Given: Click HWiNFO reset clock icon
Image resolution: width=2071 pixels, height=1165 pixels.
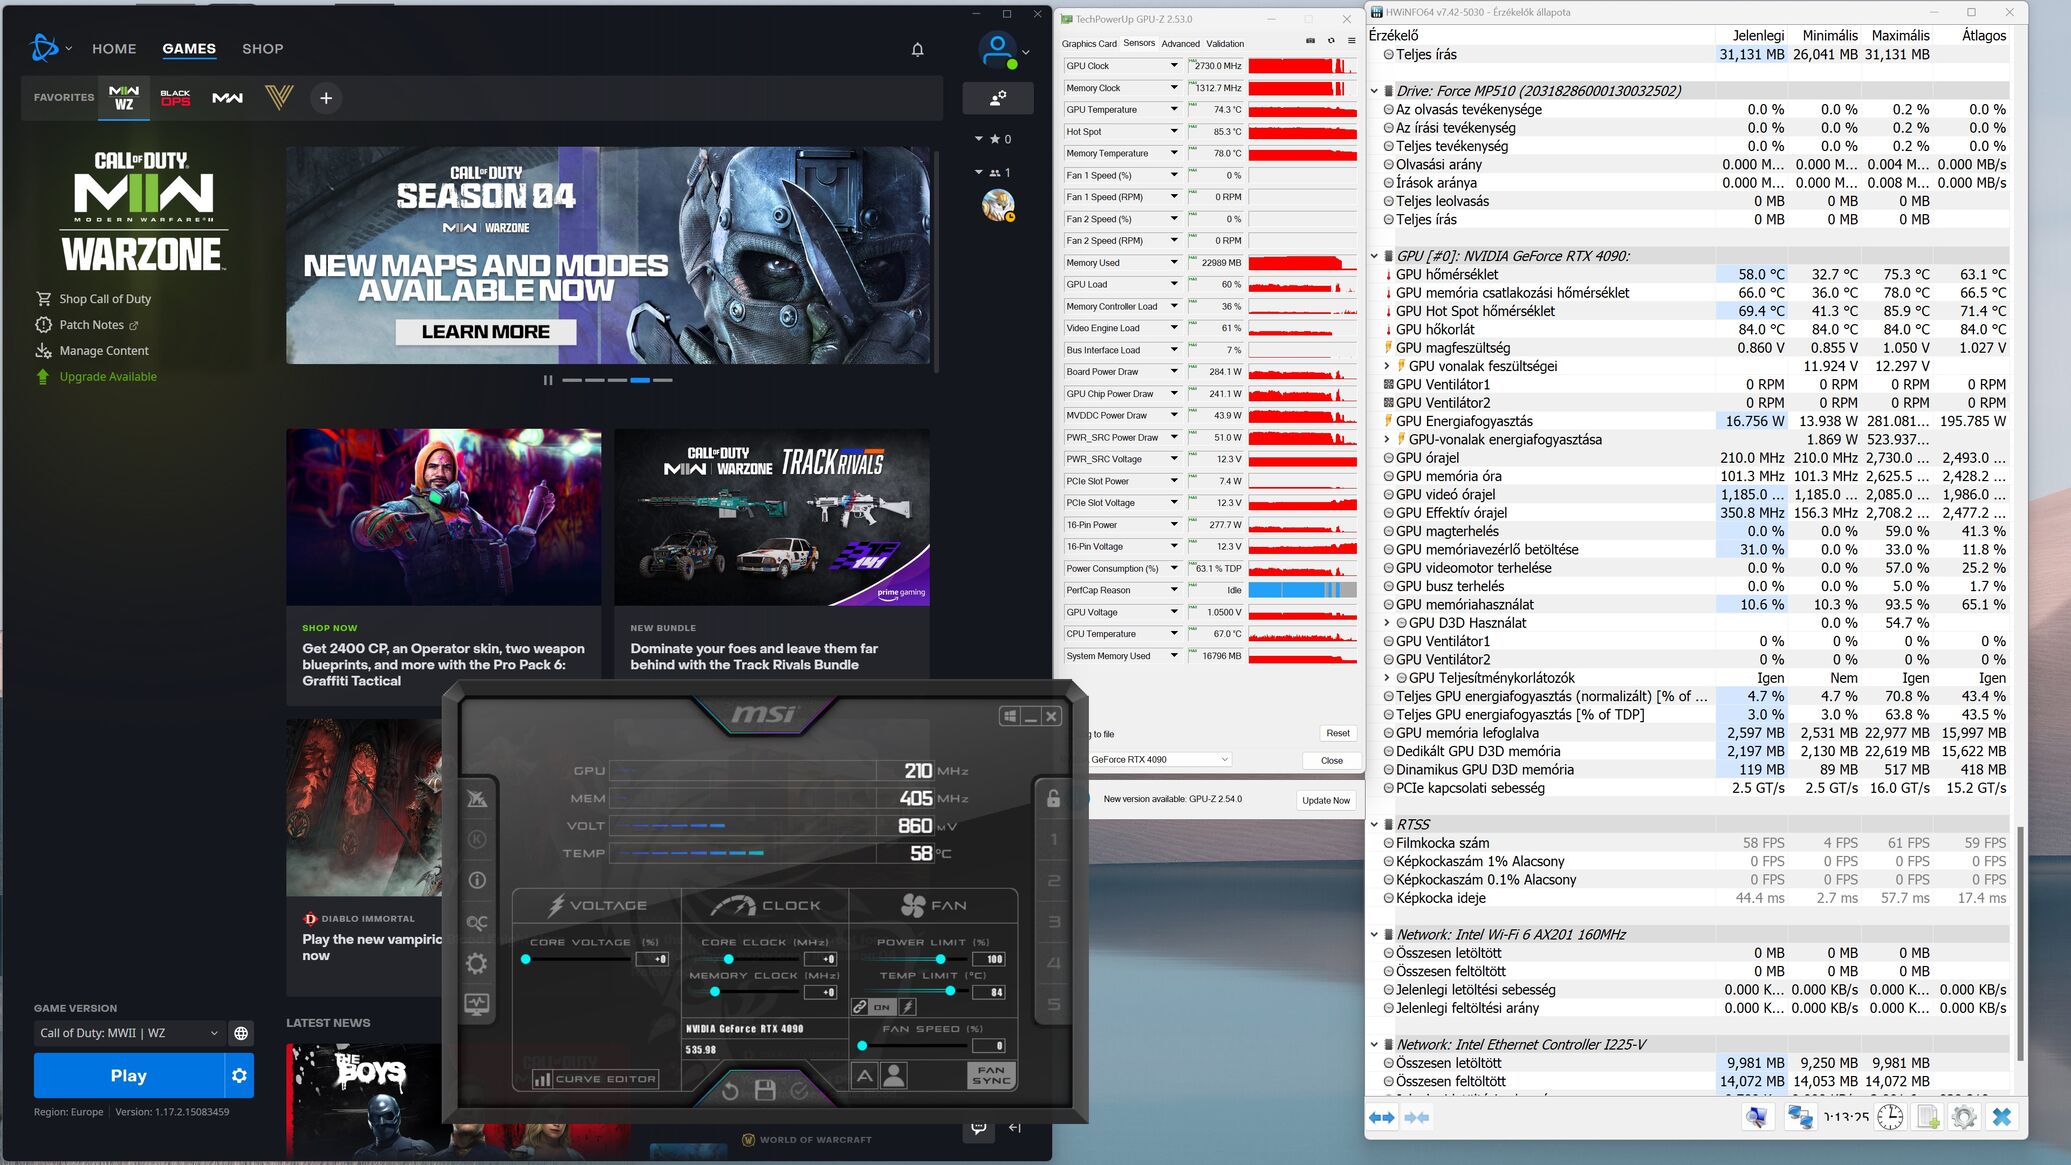Looking at the screenshot, I should pyautogui.click(x=1890, y=1117).
